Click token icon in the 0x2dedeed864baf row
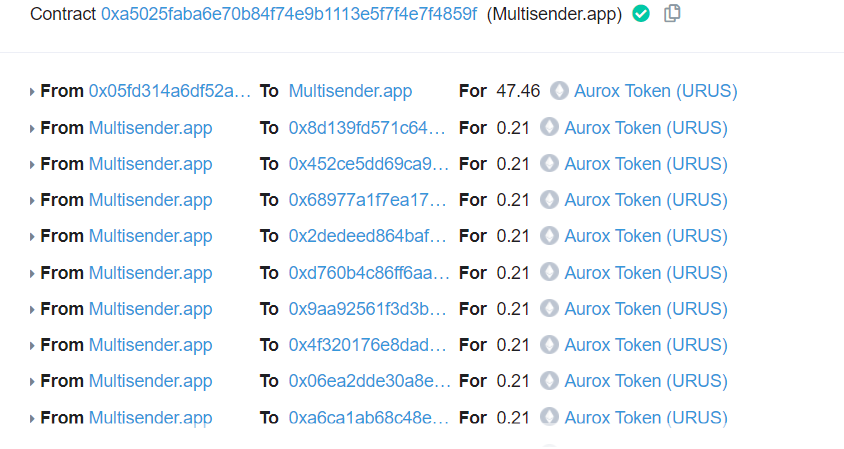Screen dimensions: 844x449 [549, 236]
